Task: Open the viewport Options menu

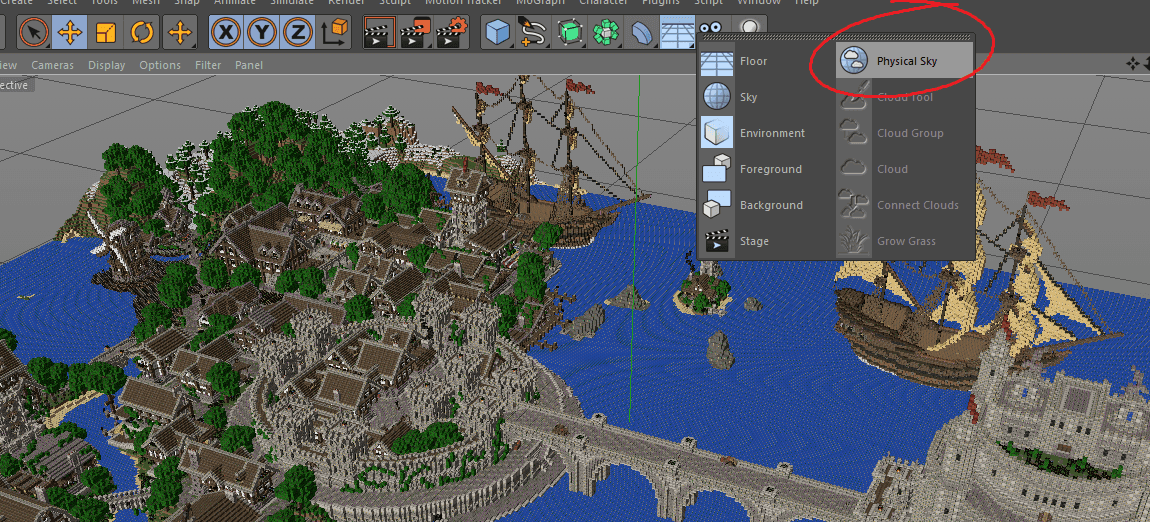Action: 160,65
